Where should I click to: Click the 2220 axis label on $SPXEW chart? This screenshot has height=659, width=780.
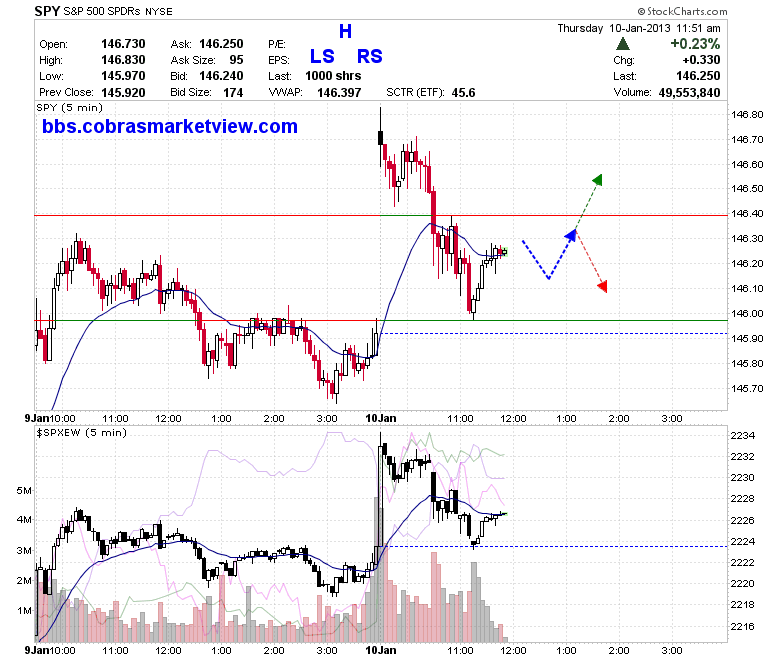(743, 583)
